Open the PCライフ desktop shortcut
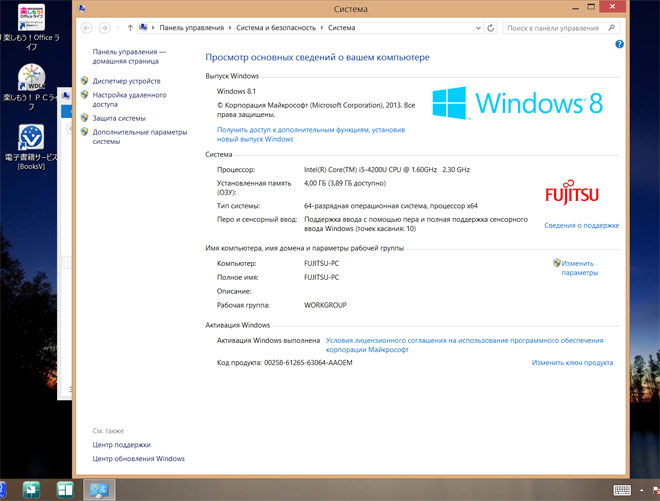Screen dimensions: 660x501 coord(32,87)
